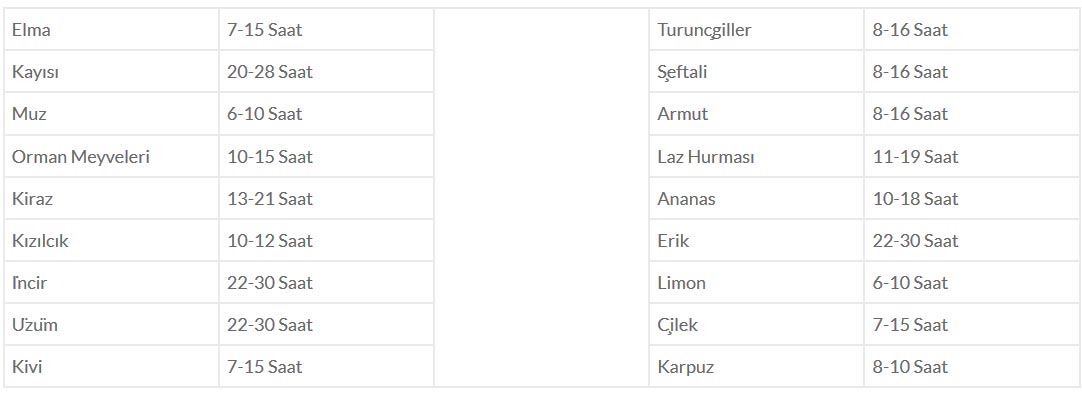The height and width of the screenshot is (394, 1082).
Task: Select the Orman Meyveleri cell
Action: (x=111, y=157)
